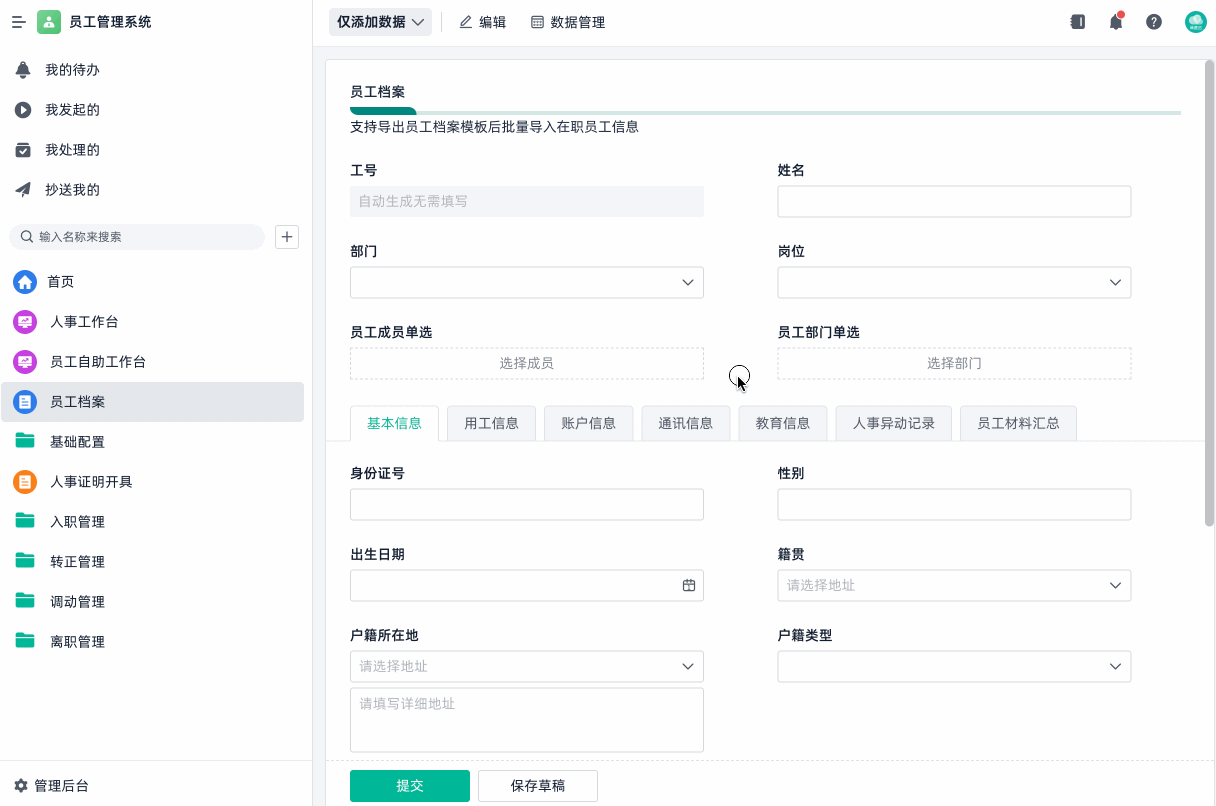Open the 仅添加数据 dropdown
Image resolution: width=1216 pixels, height=806 pixels.
pyautogui.click(x=380, y=22)
